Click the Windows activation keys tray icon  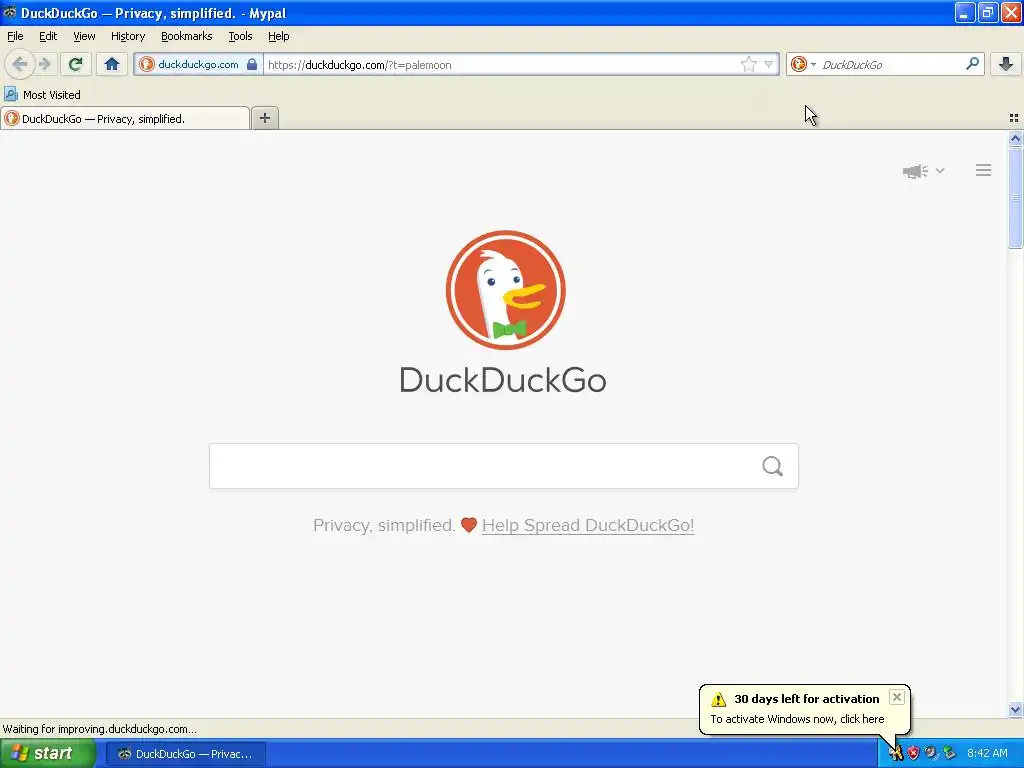[895, 754]
